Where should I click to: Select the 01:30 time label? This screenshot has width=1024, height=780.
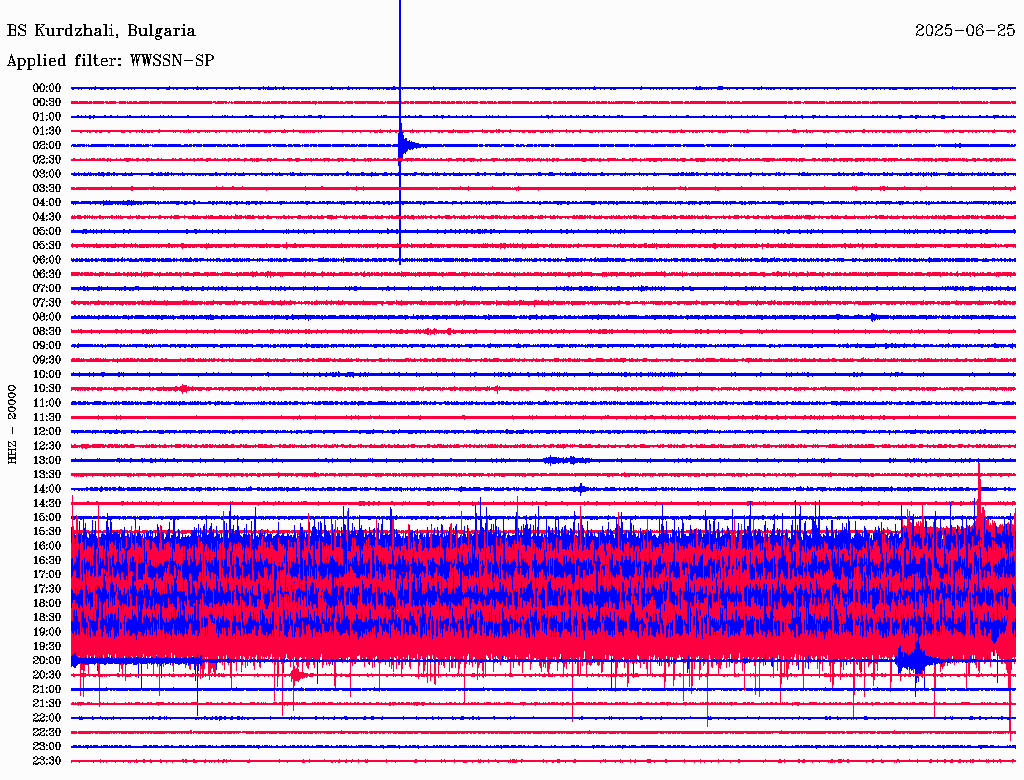click(x=47, y=131)
